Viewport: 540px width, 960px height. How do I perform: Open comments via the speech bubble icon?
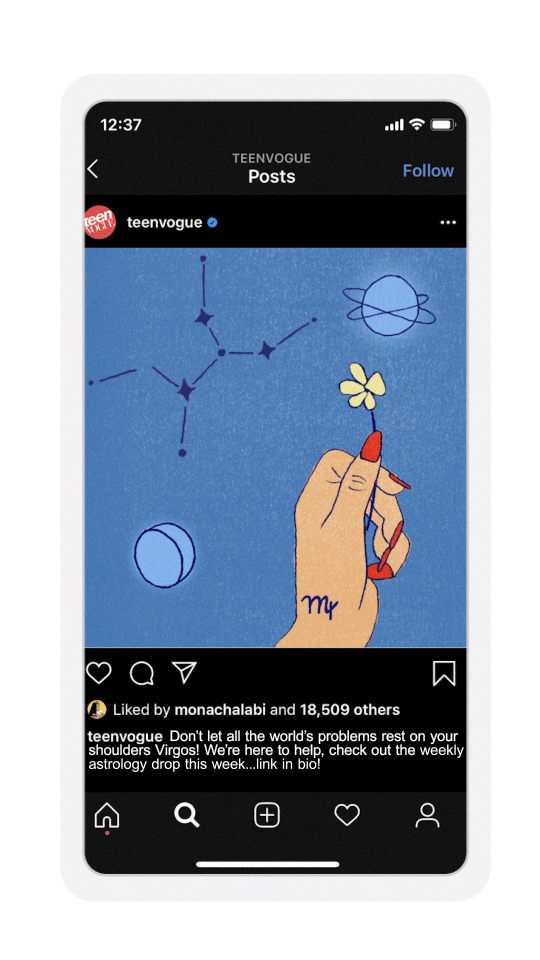141,673
